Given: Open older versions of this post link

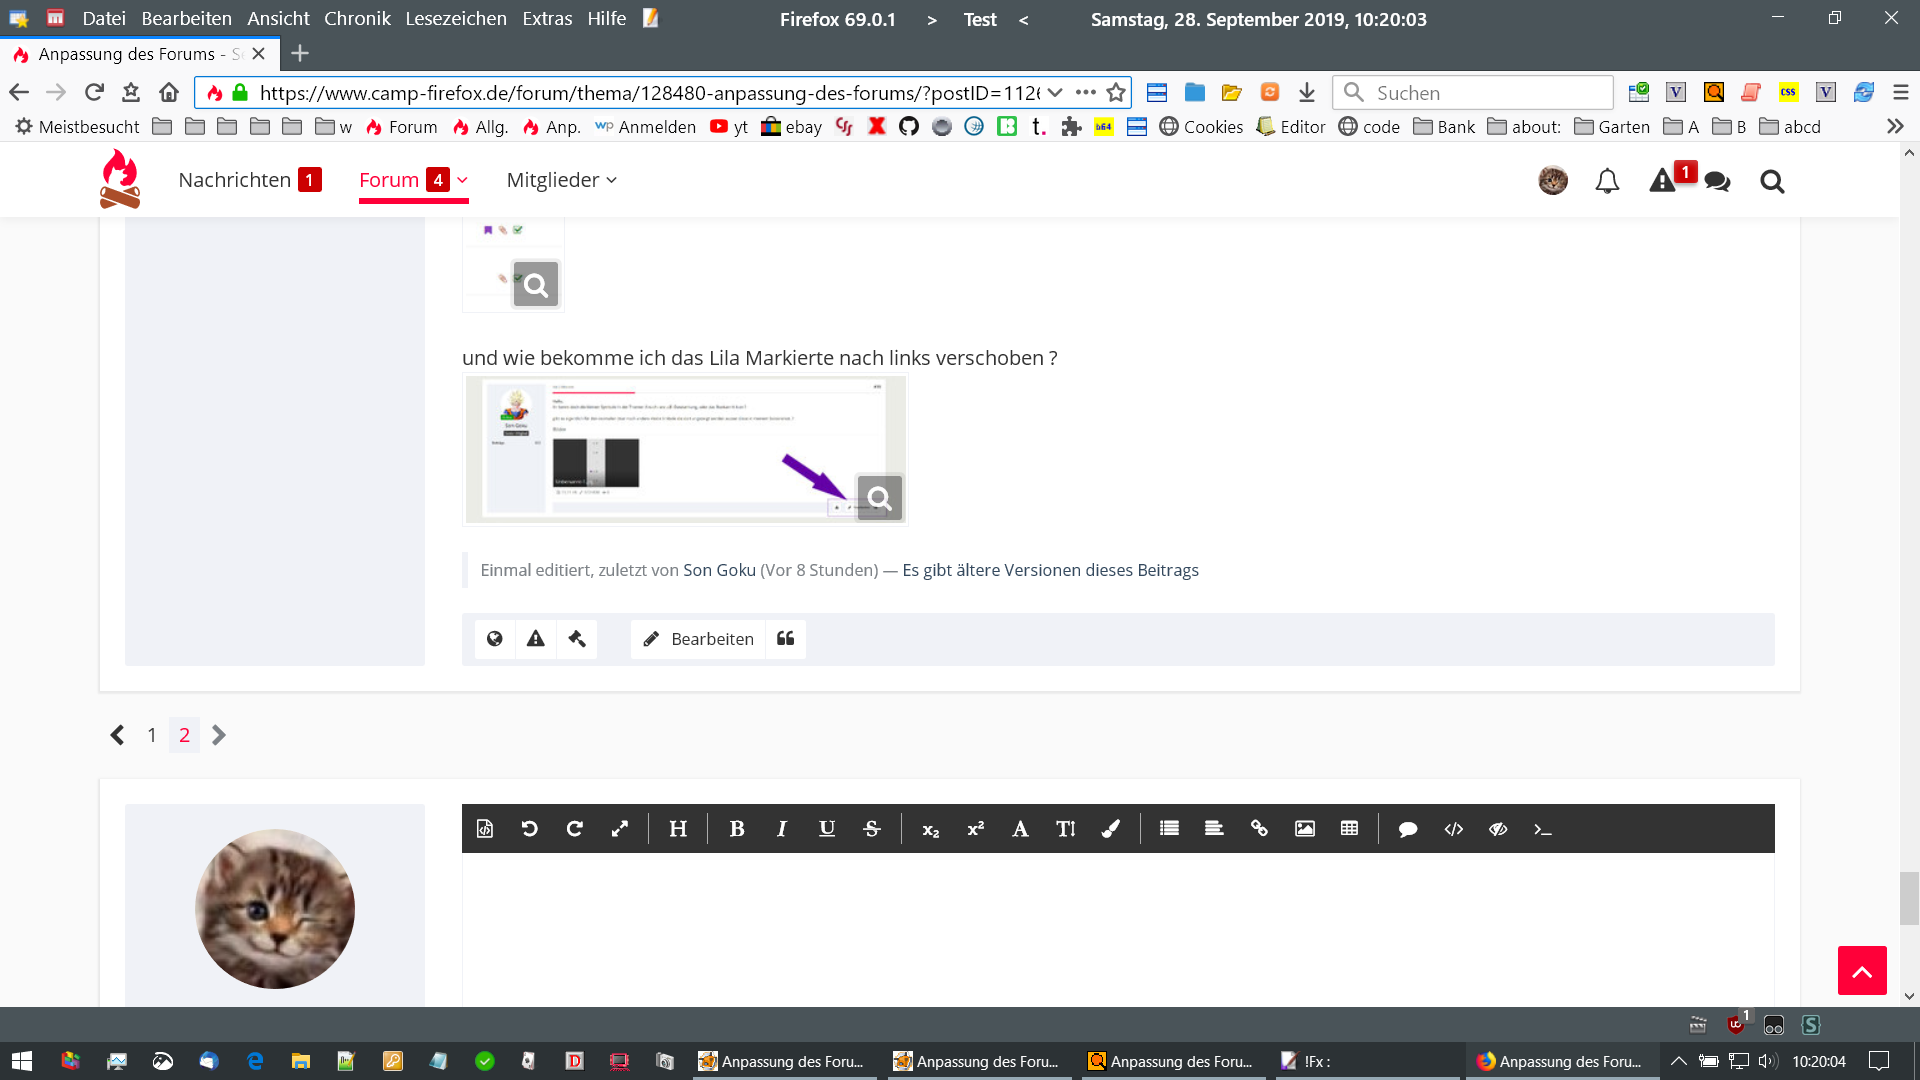Looking at the screenshot, I should [x=1050, y=570].
